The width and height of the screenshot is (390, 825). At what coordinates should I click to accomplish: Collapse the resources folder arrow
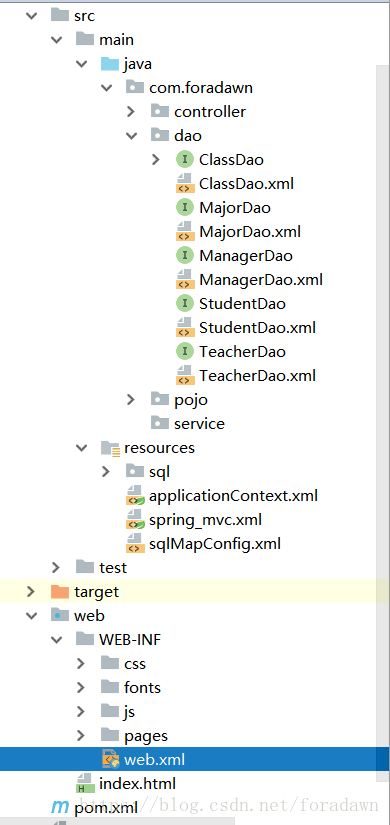pos(82,448)
